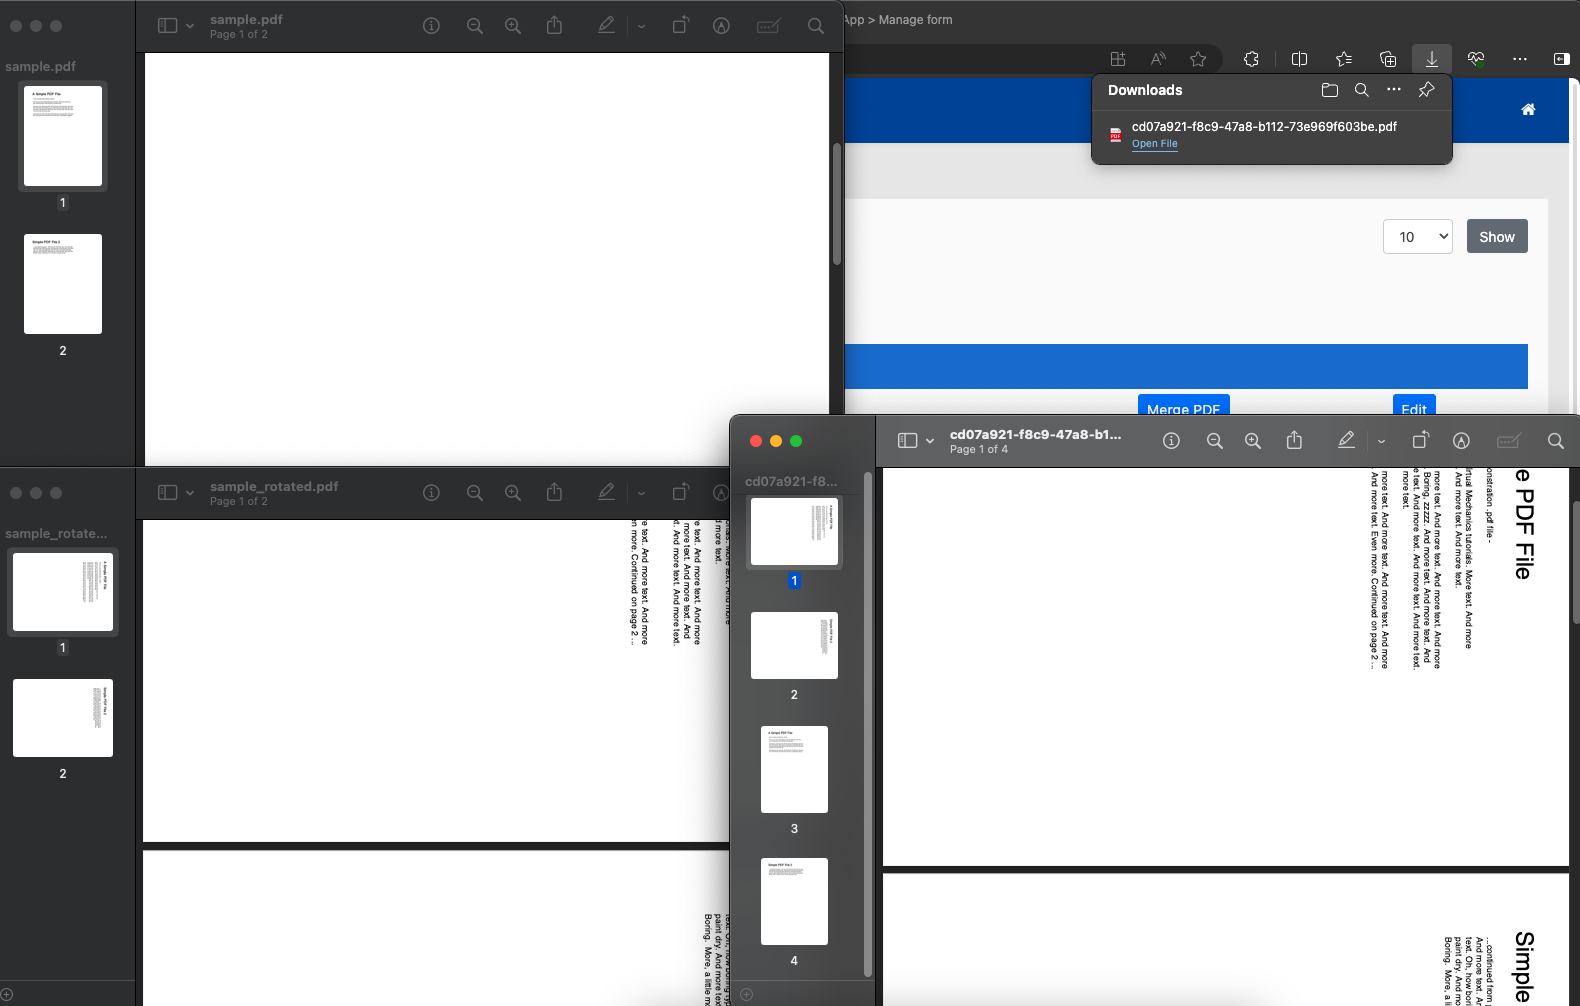Open the inspector info icon in the cd07a921 window
1580x1006 pixels.
click(x=1171, y=441)
